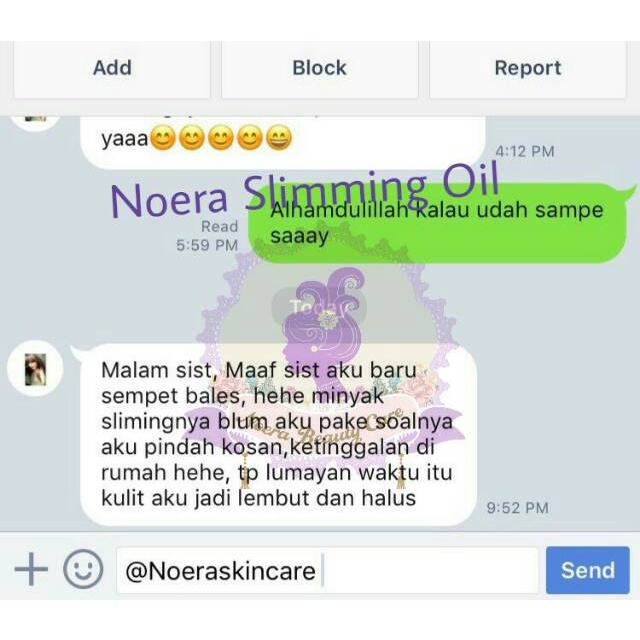
Task: Send the typed message
Action: (588, 570)
